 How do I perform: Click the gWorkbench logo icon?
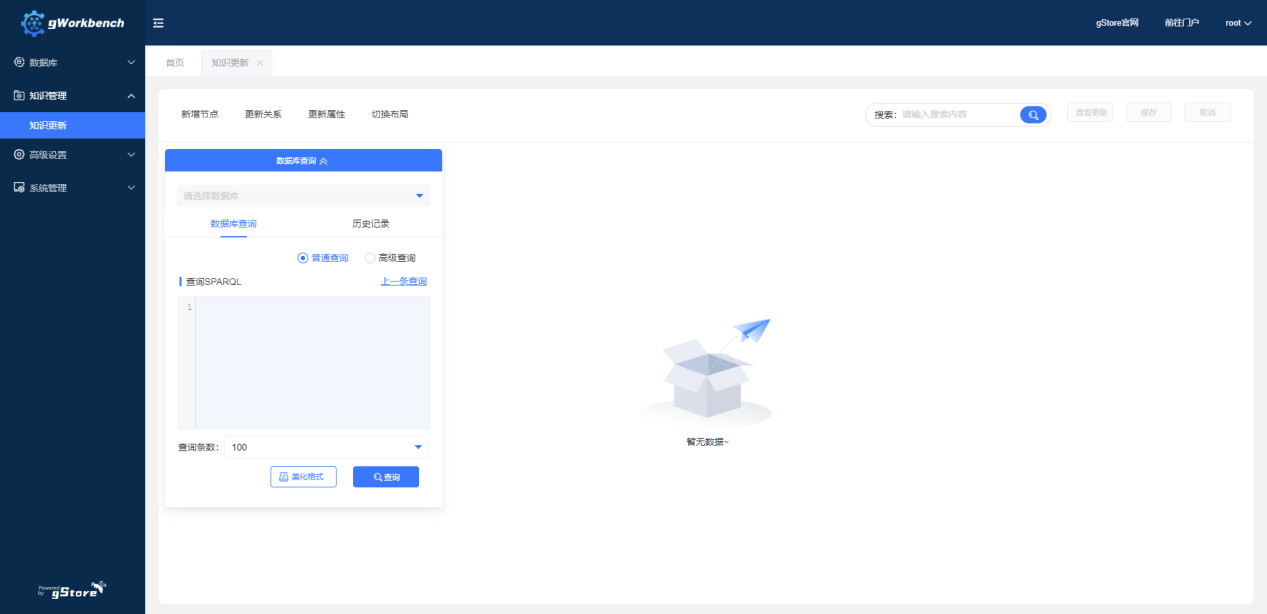pos(33,23)
